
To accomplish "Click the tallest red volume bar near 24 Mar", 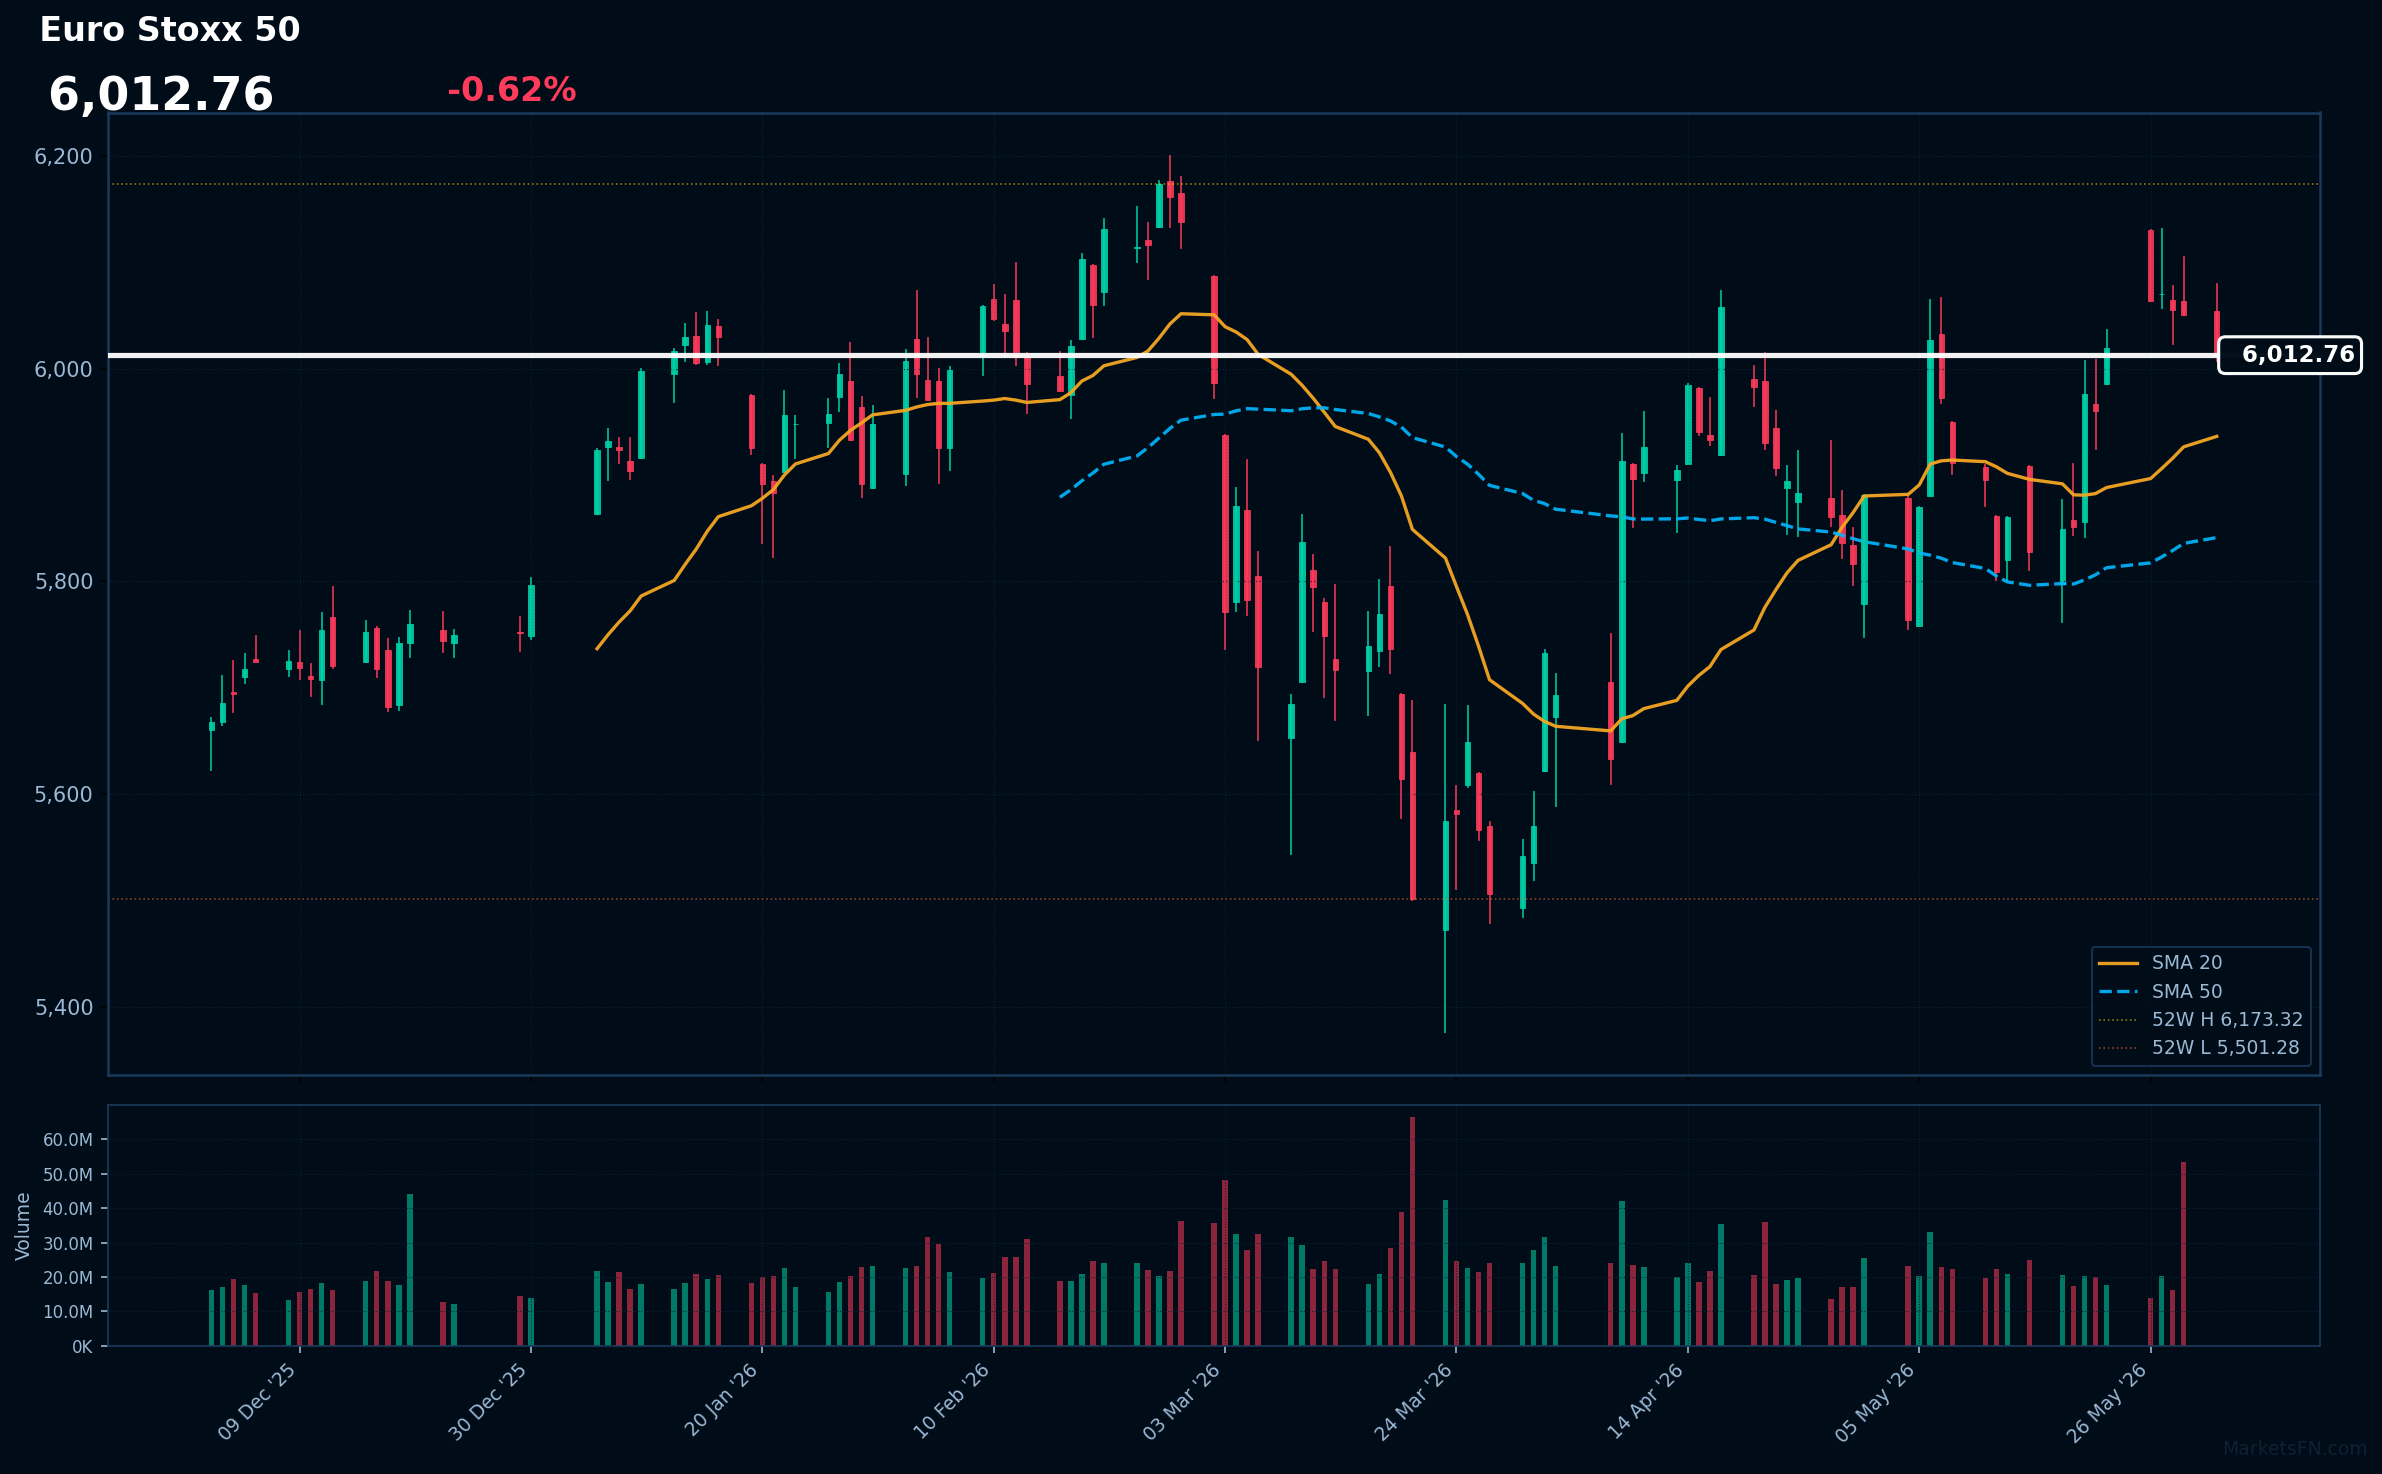I will point(1413,1231).
